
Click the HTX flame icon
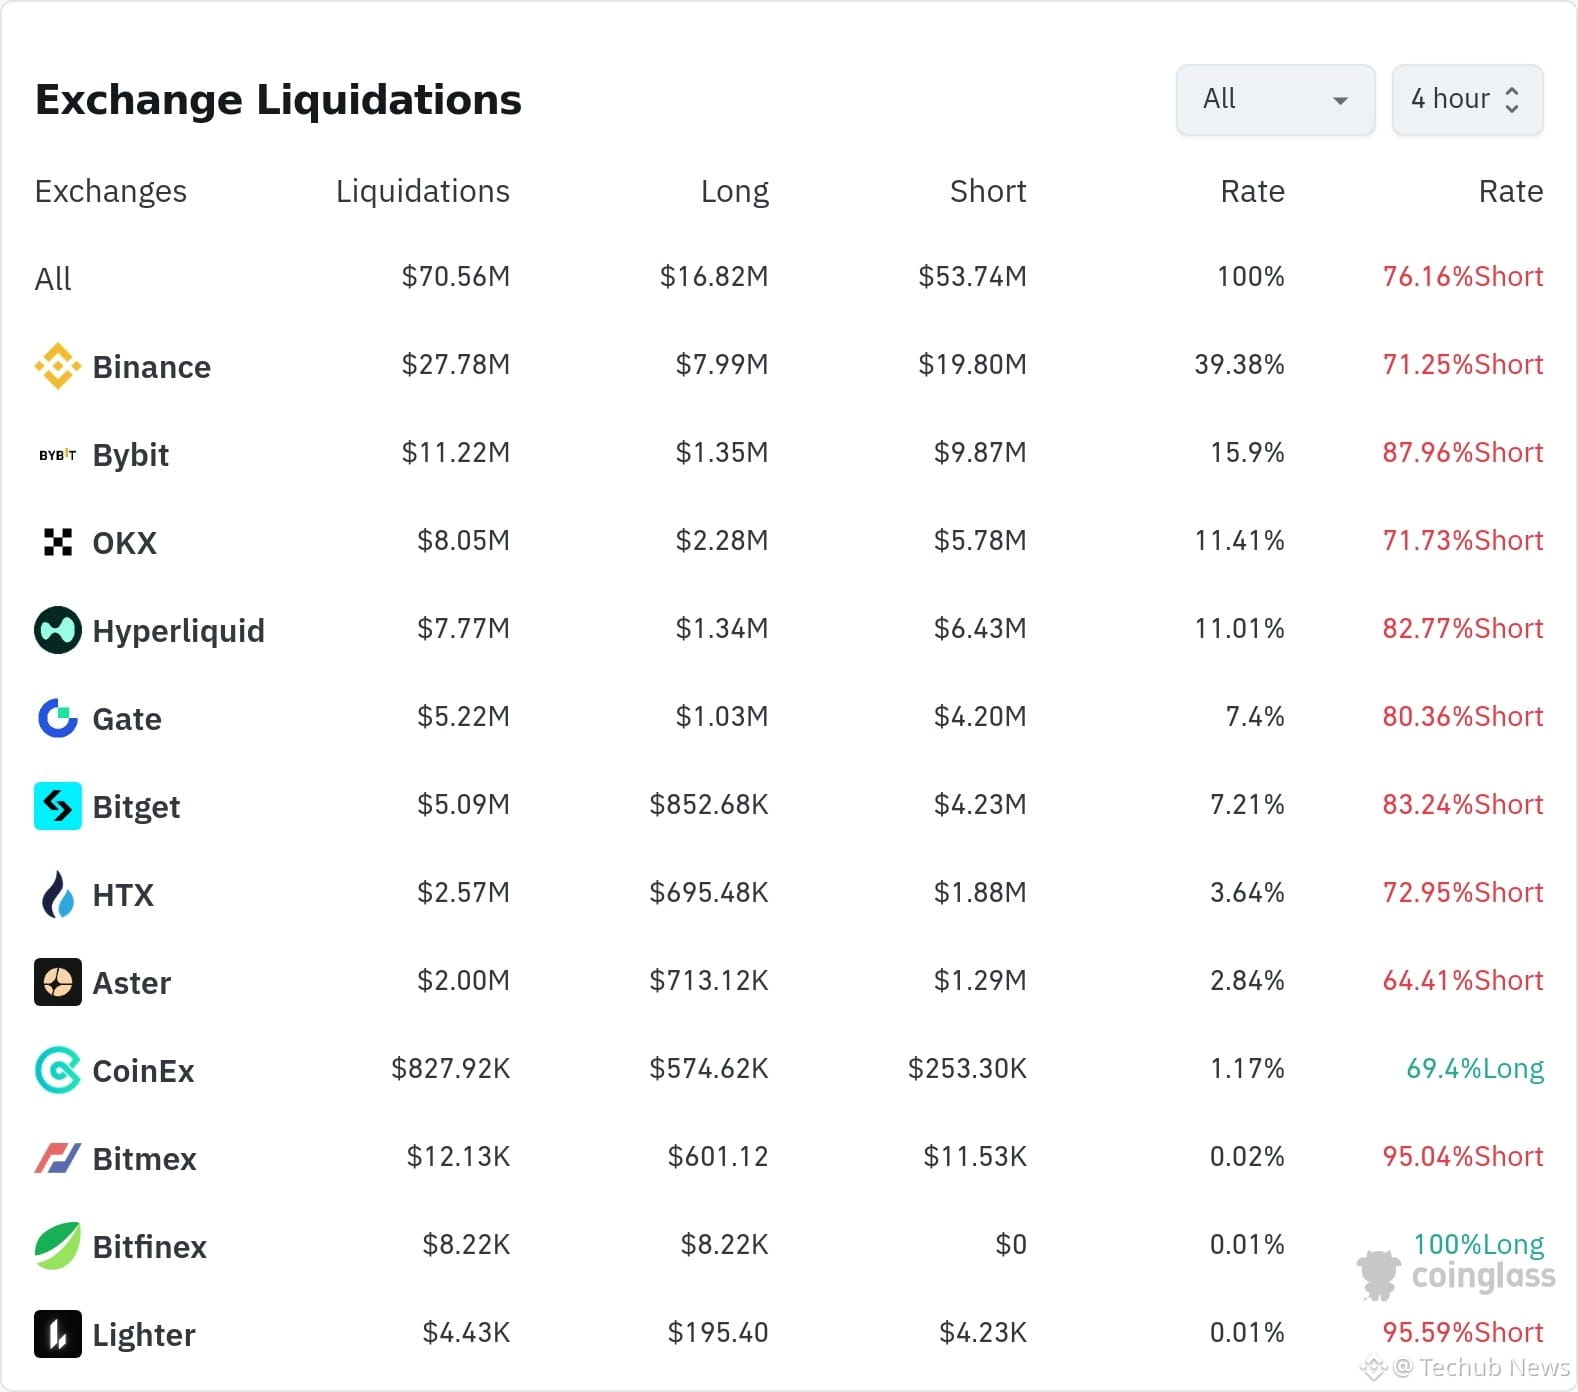(x=58, y=894)
